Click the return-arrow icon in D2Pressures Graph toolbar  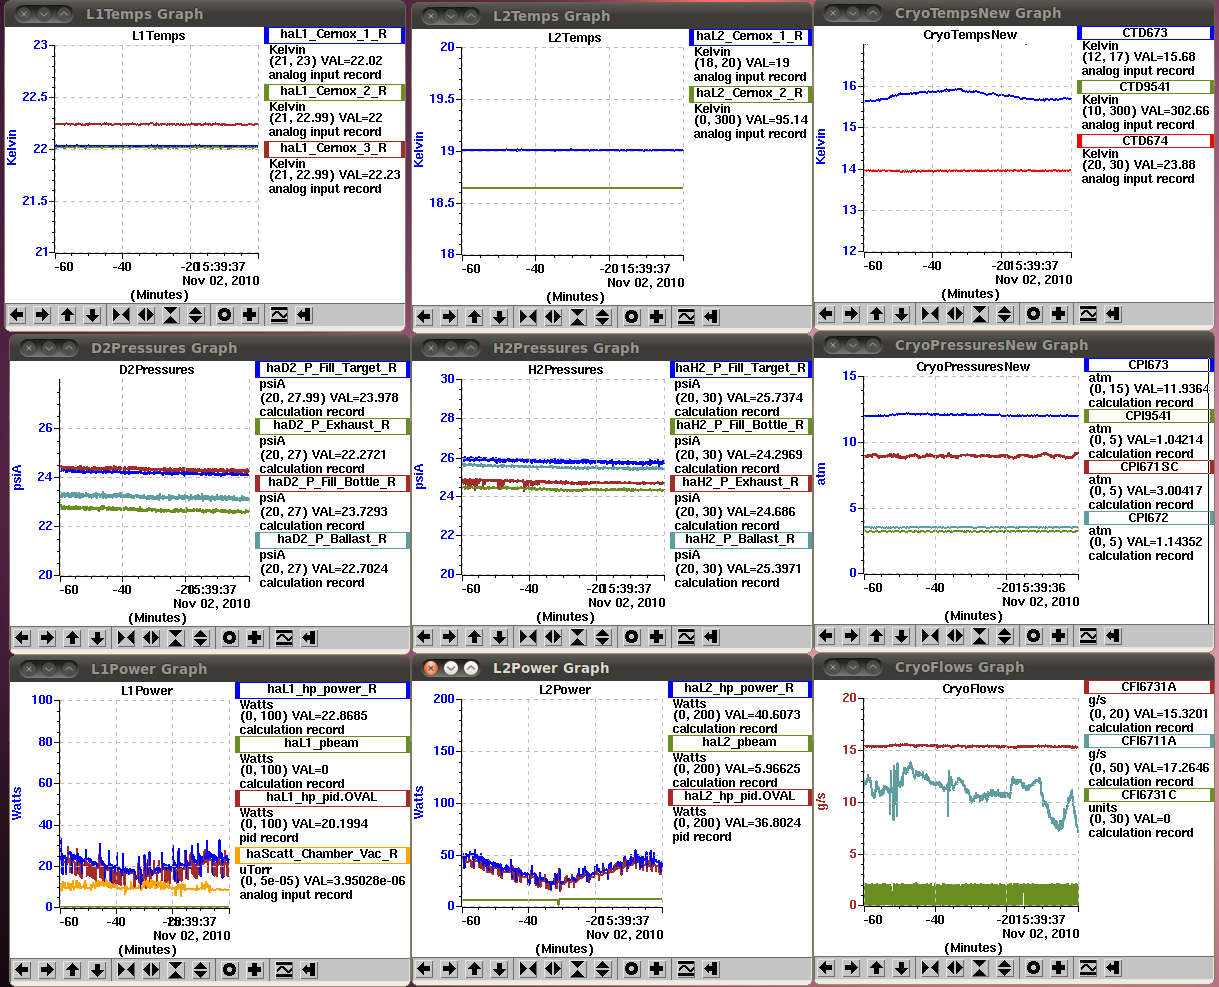click(x=309, y=638)
